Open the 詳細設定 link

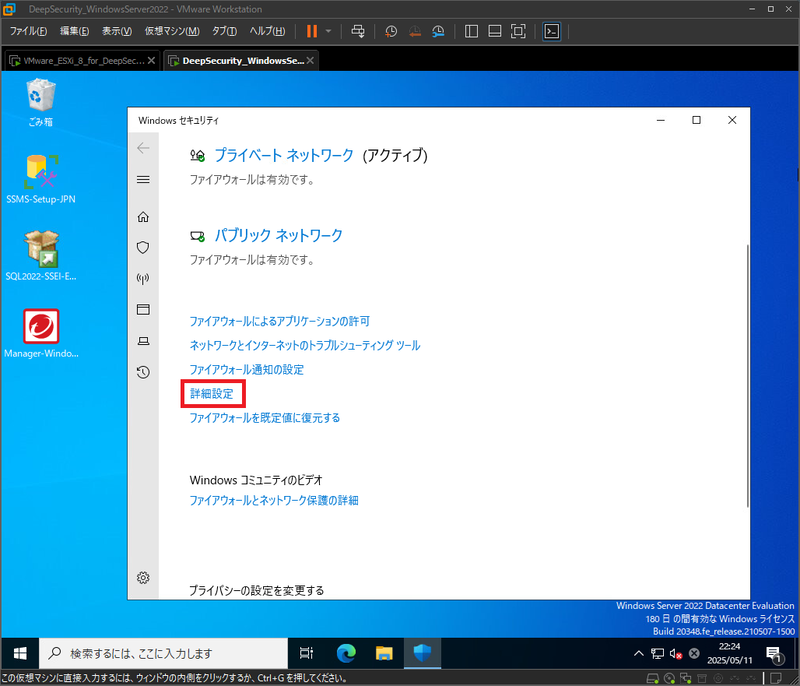212,394
